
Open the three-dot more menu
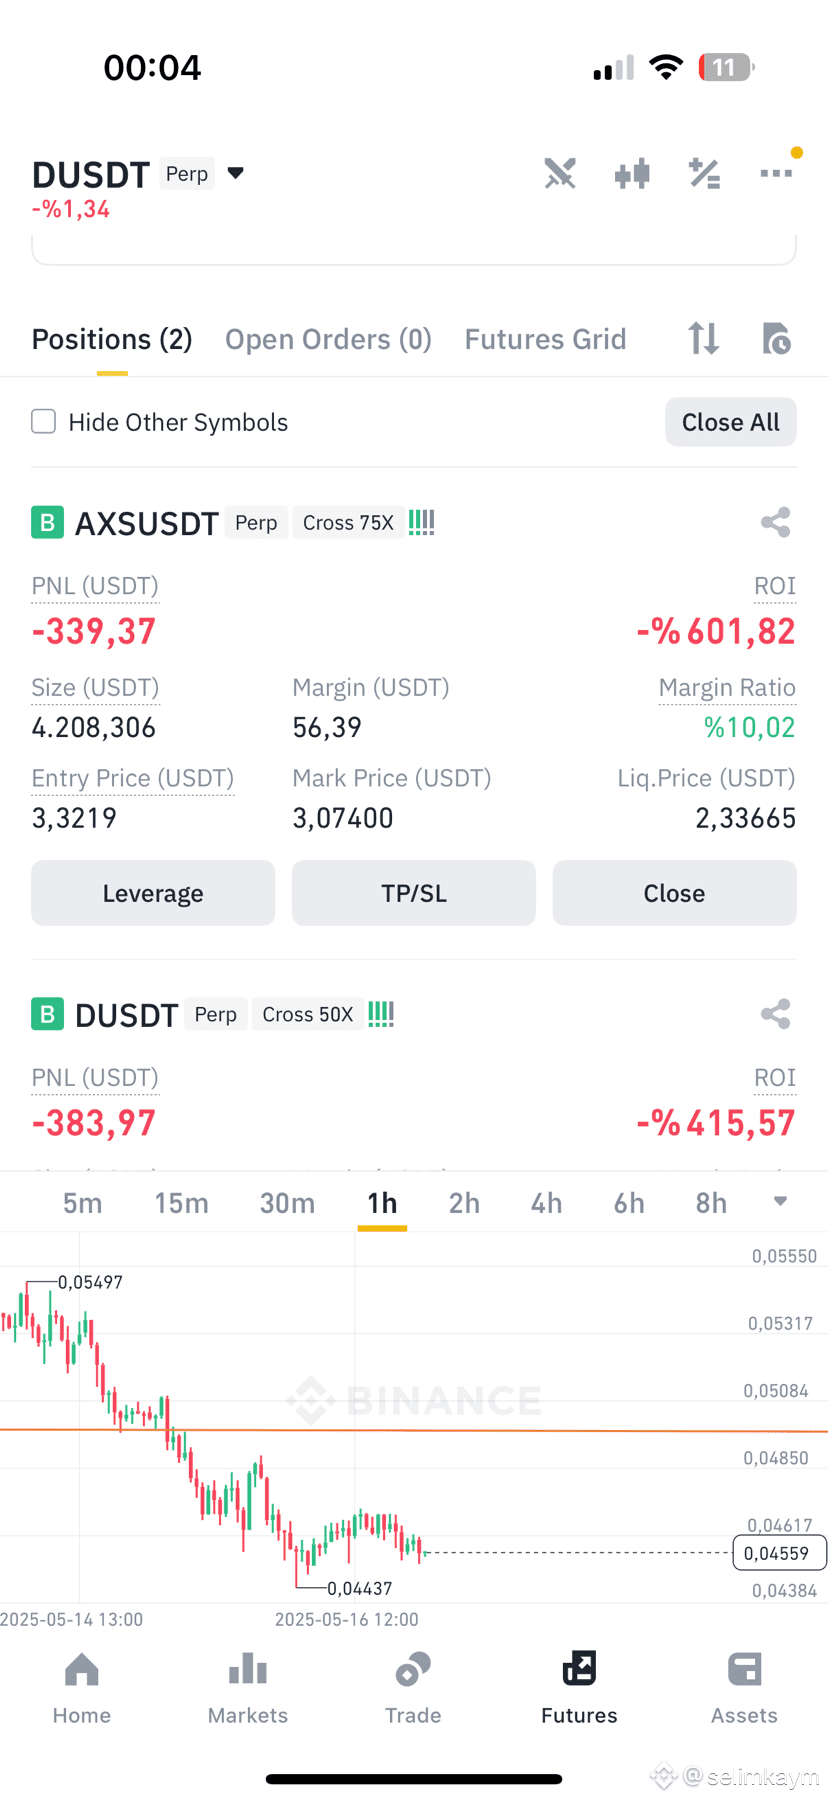[x=776, y=173]
